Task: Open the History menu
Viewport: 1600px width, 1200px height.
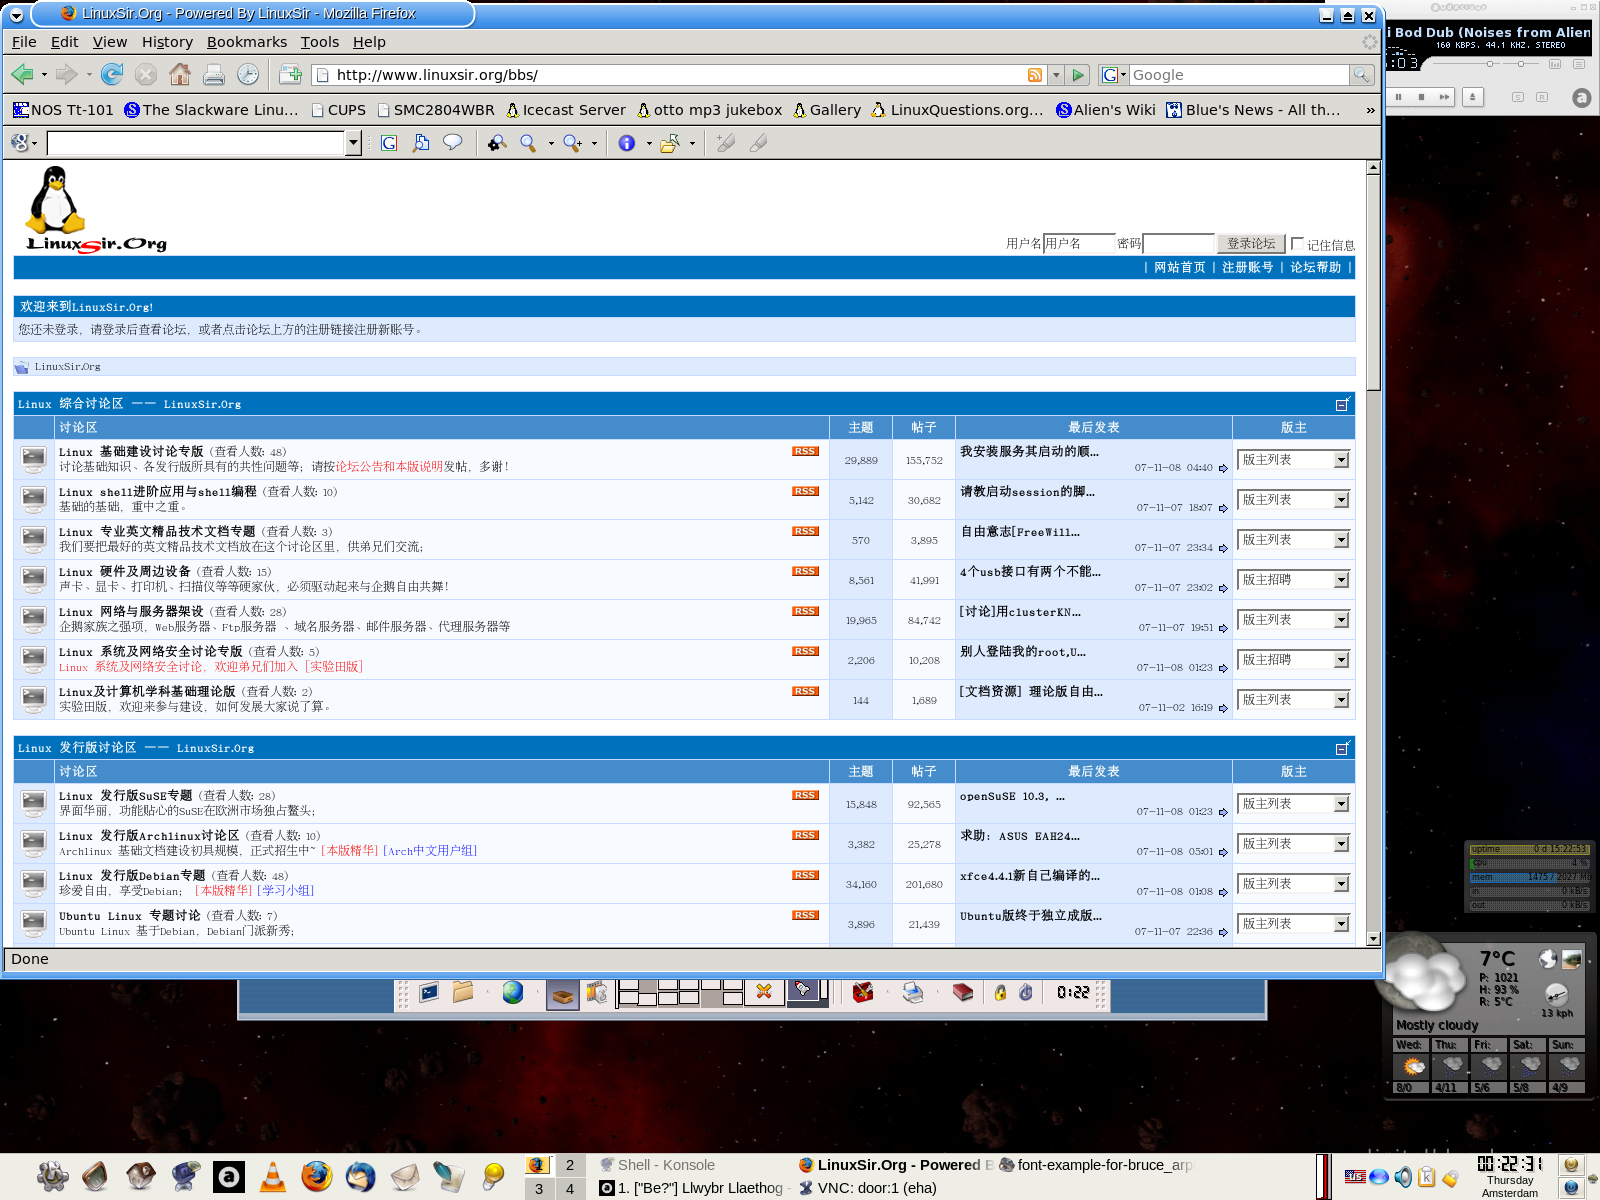Action: point(167,42)
